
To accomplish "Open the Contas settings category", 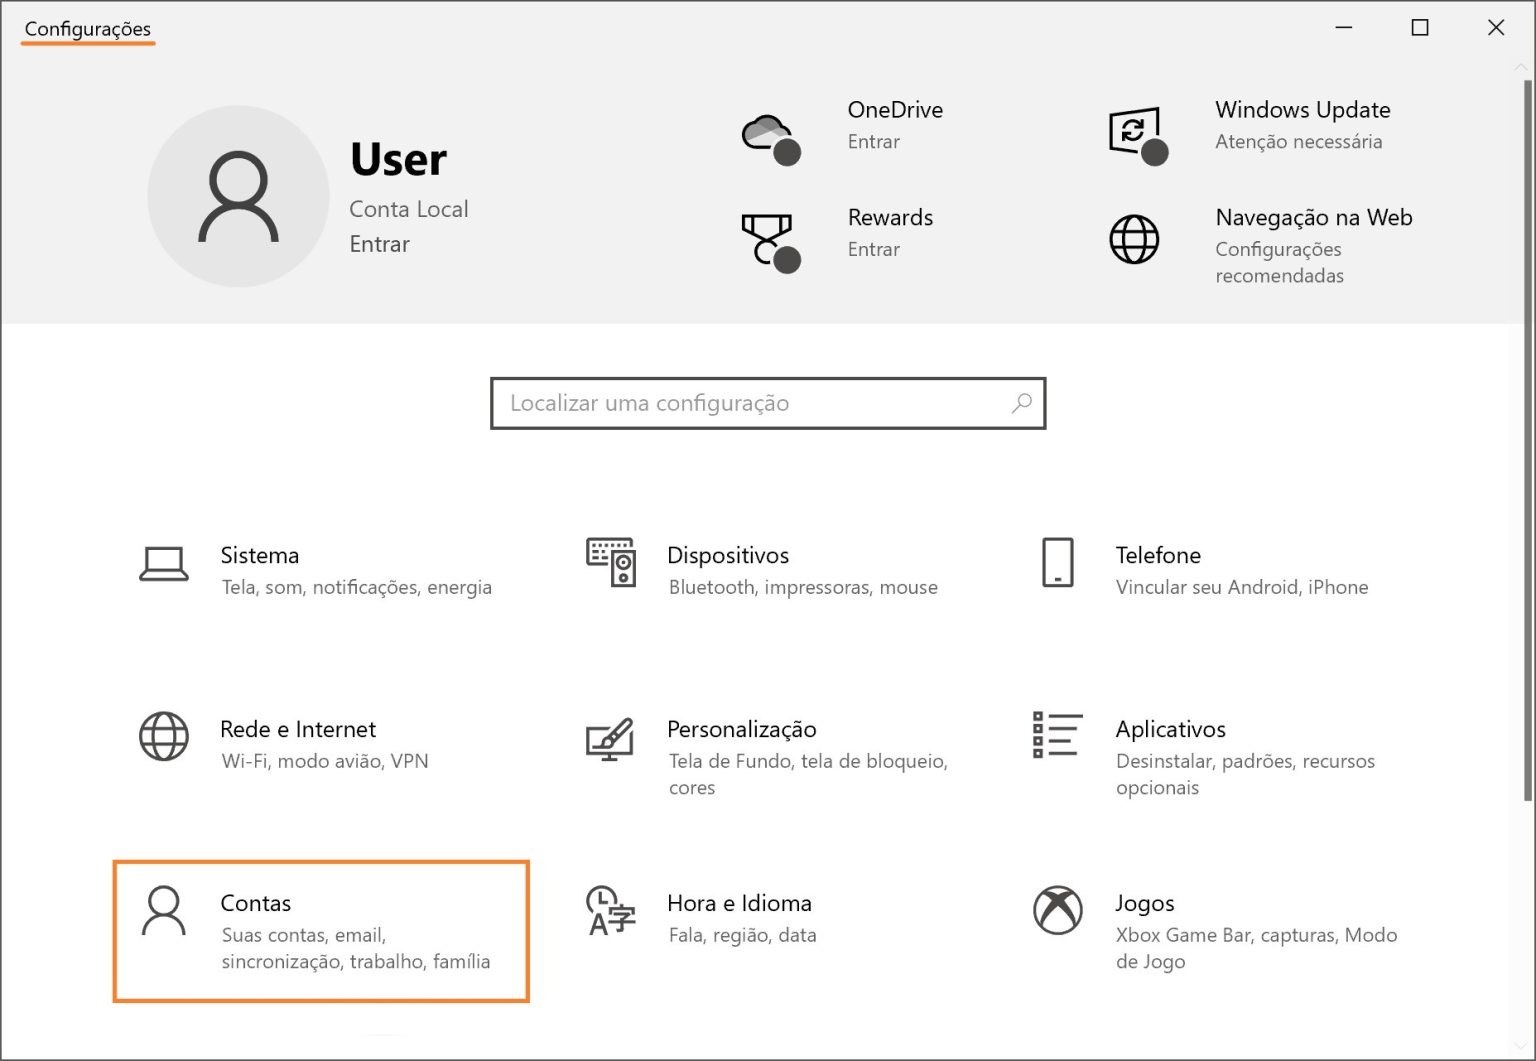I will tap(321, 931).
